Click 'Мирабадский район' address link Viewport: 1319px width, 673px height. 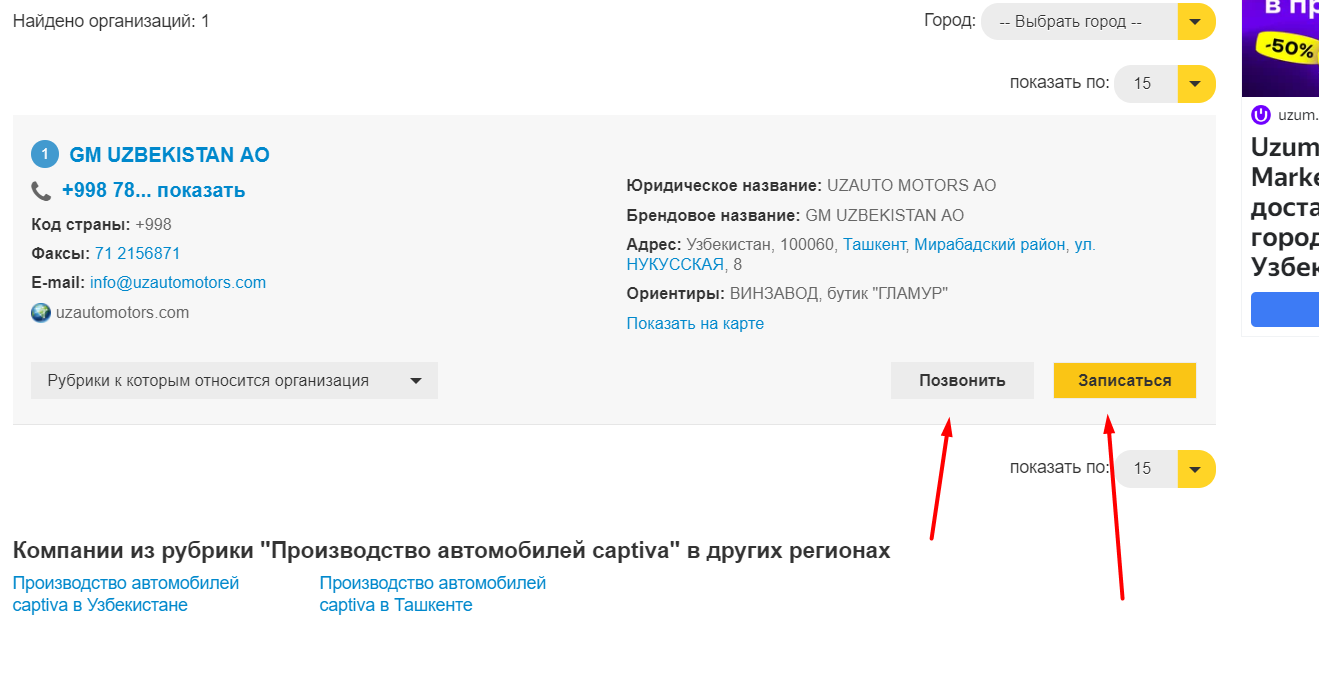(990, 244)
